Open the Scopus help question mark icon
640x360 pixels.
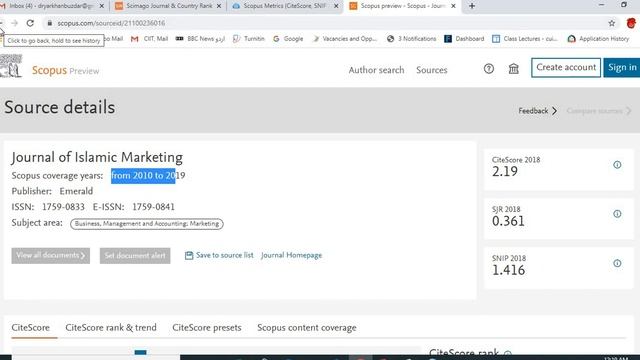[x=489, y=69]
